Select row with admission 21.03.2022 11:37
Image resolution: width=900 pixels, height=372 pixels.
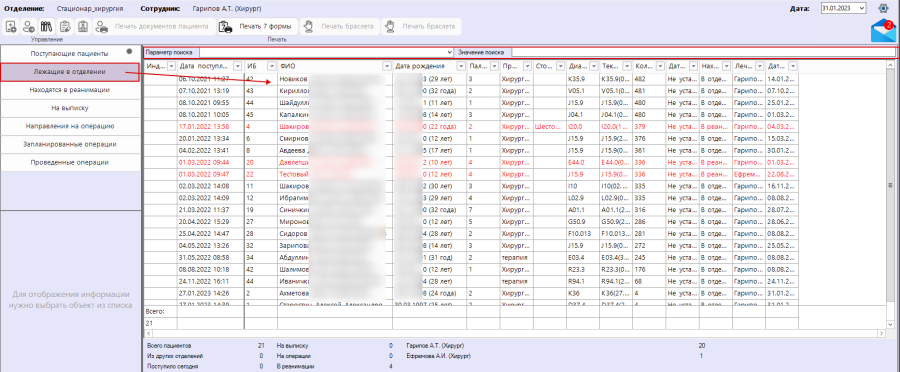pos(471,210)
